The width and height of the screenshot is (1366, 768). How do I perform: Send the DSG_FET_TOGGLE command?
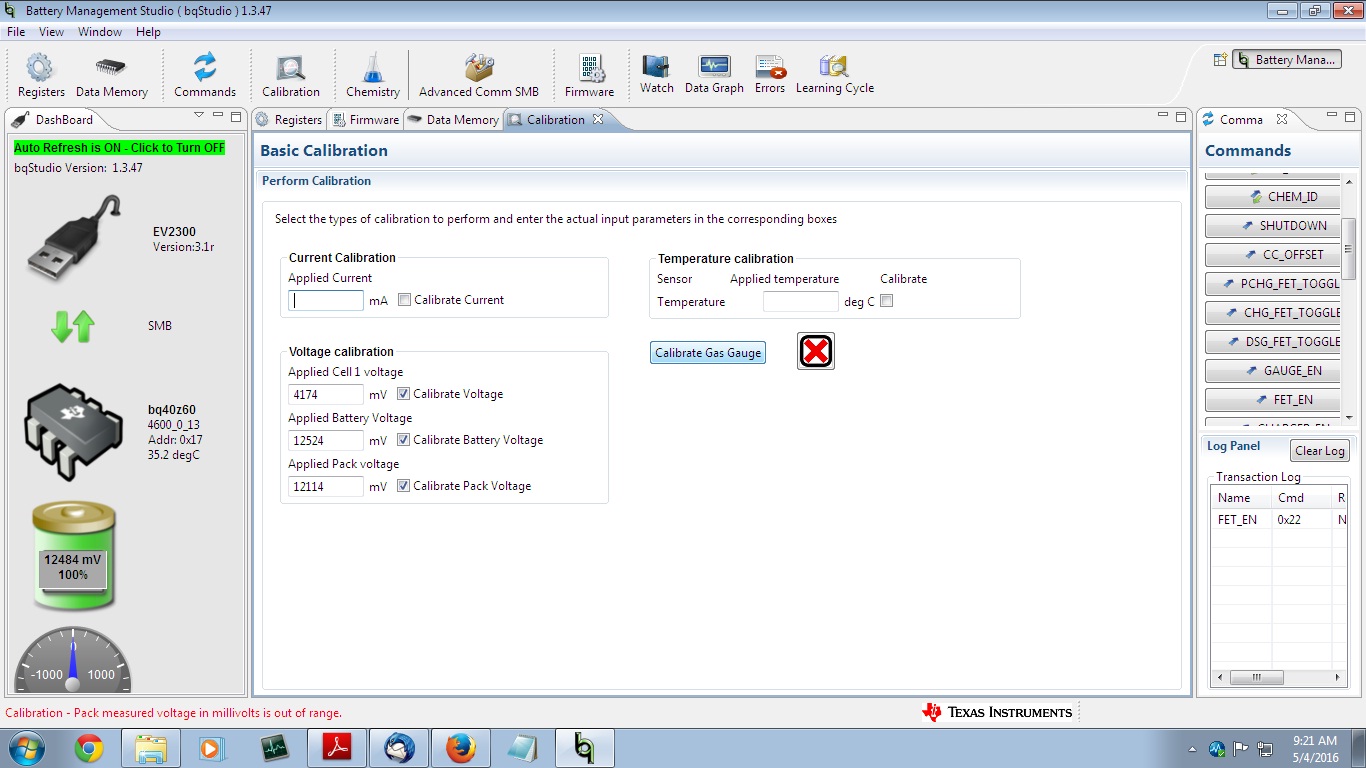click(x=1273, y=342)
